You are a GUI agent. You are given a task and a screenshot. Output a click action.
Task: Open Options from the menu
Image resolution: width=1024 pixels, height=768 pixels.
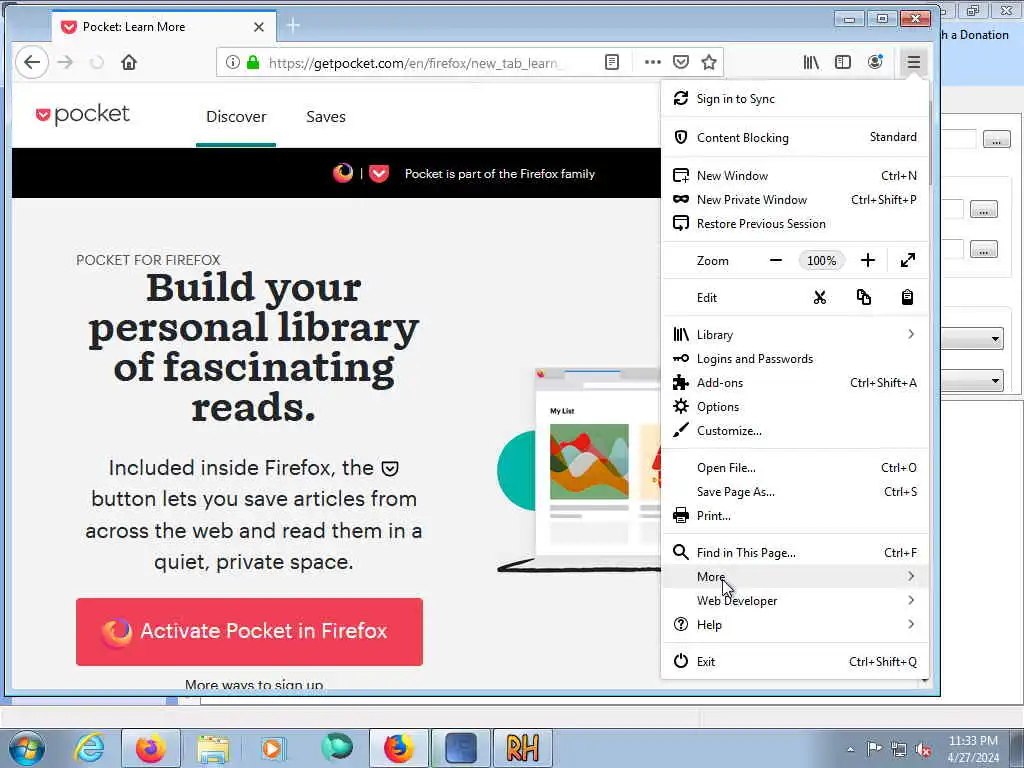tap(794, 407)
